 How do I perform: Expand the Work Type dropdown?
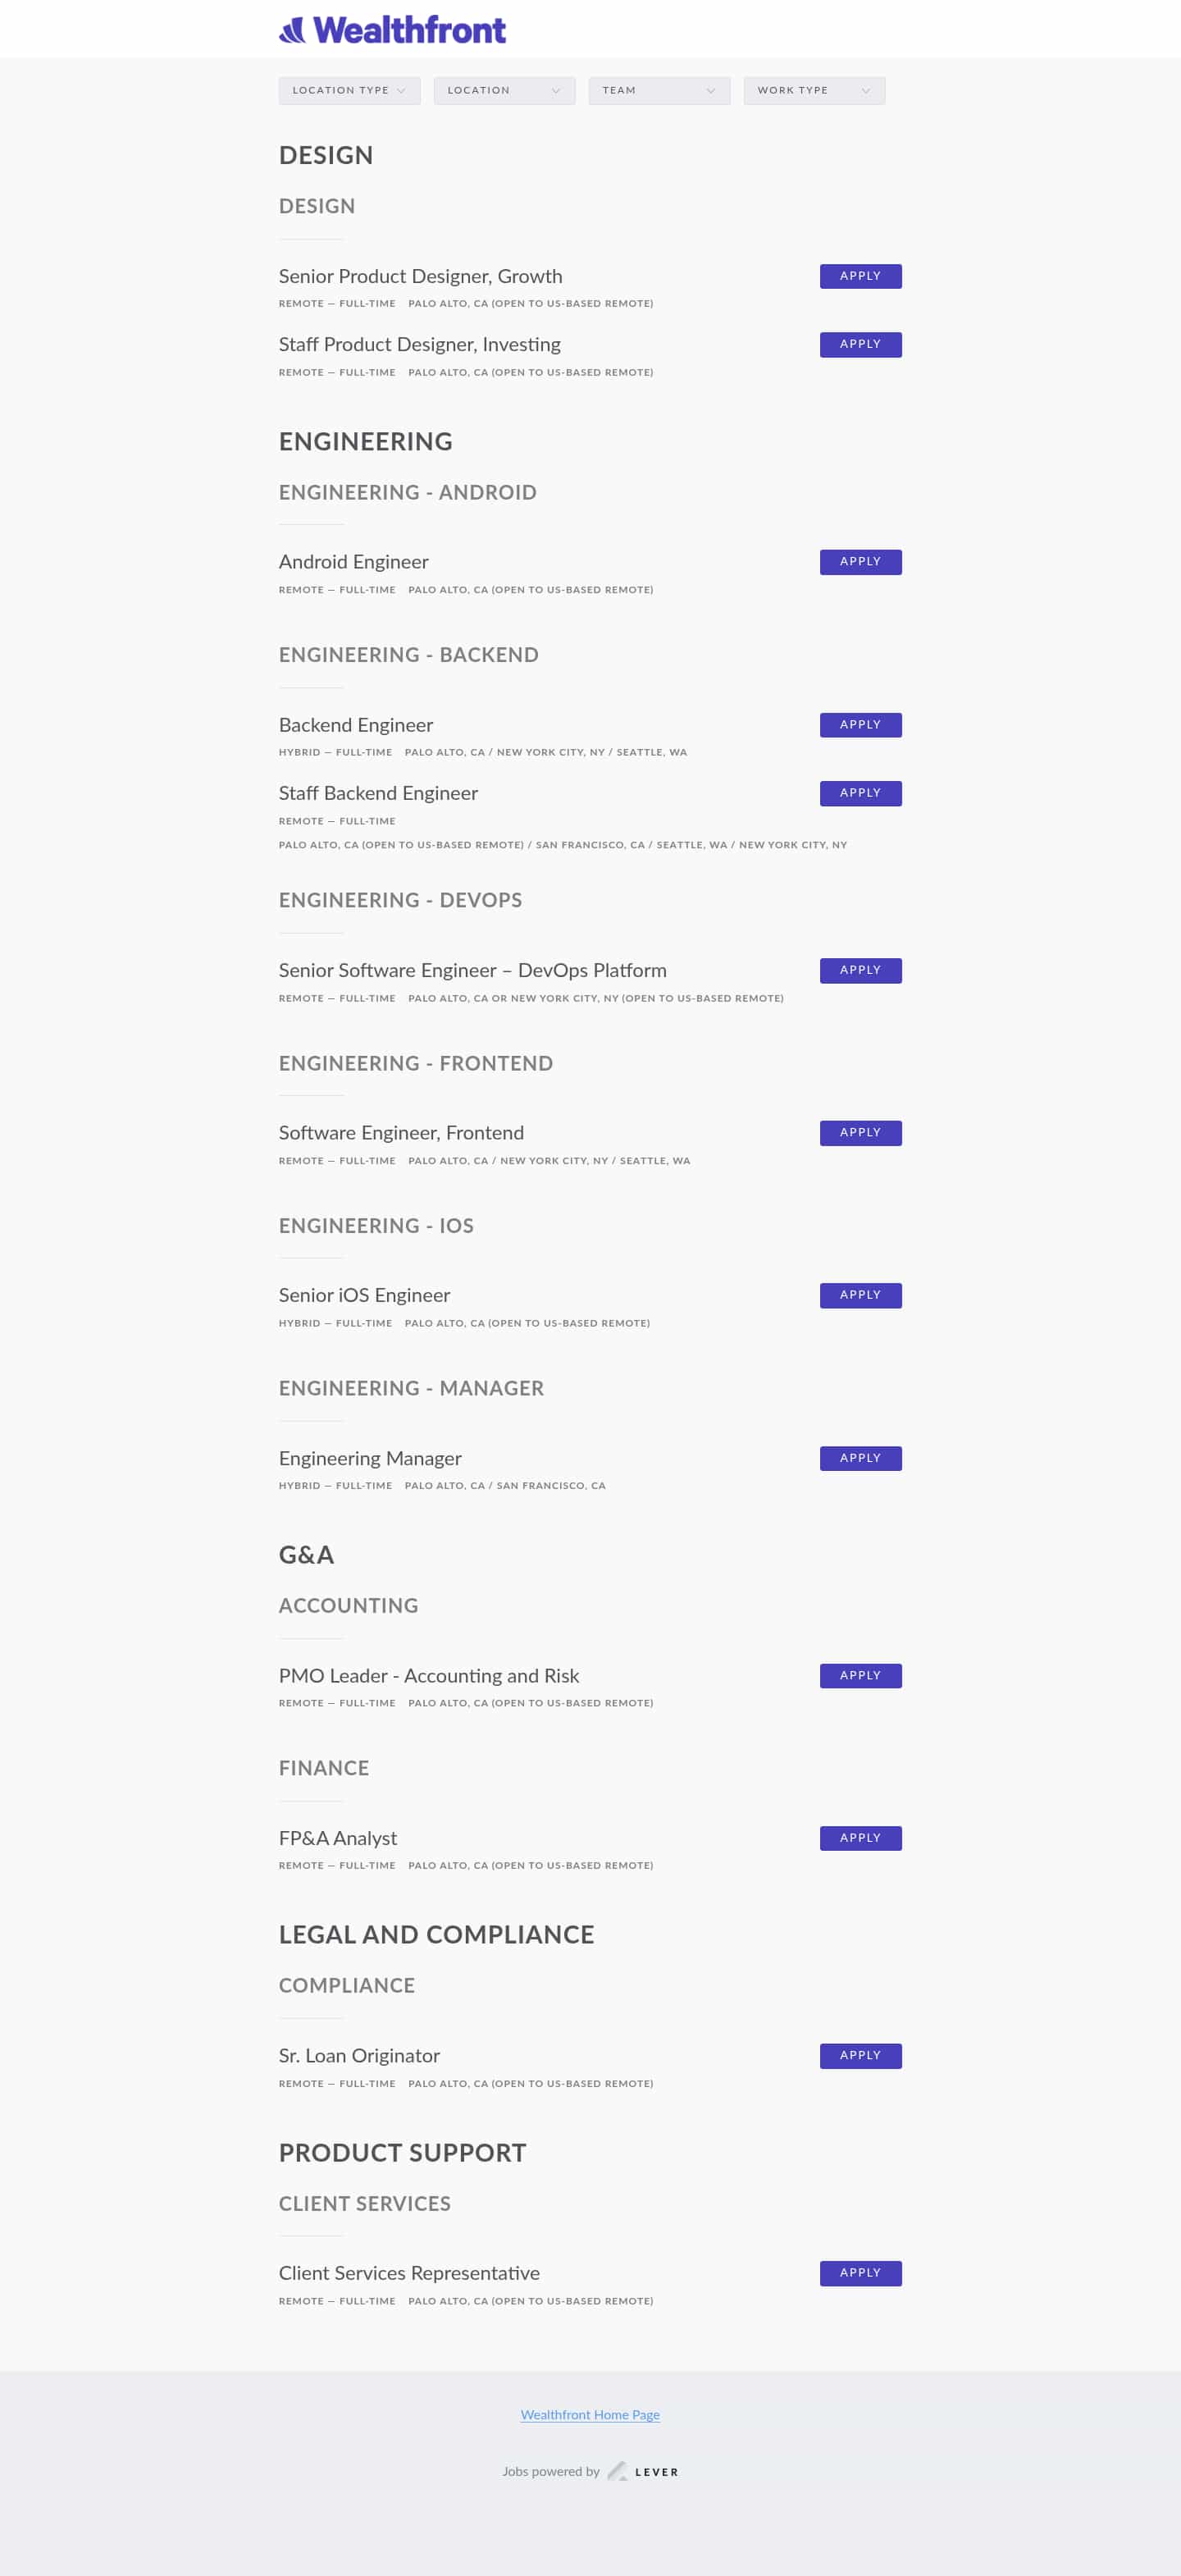(814, 91)
